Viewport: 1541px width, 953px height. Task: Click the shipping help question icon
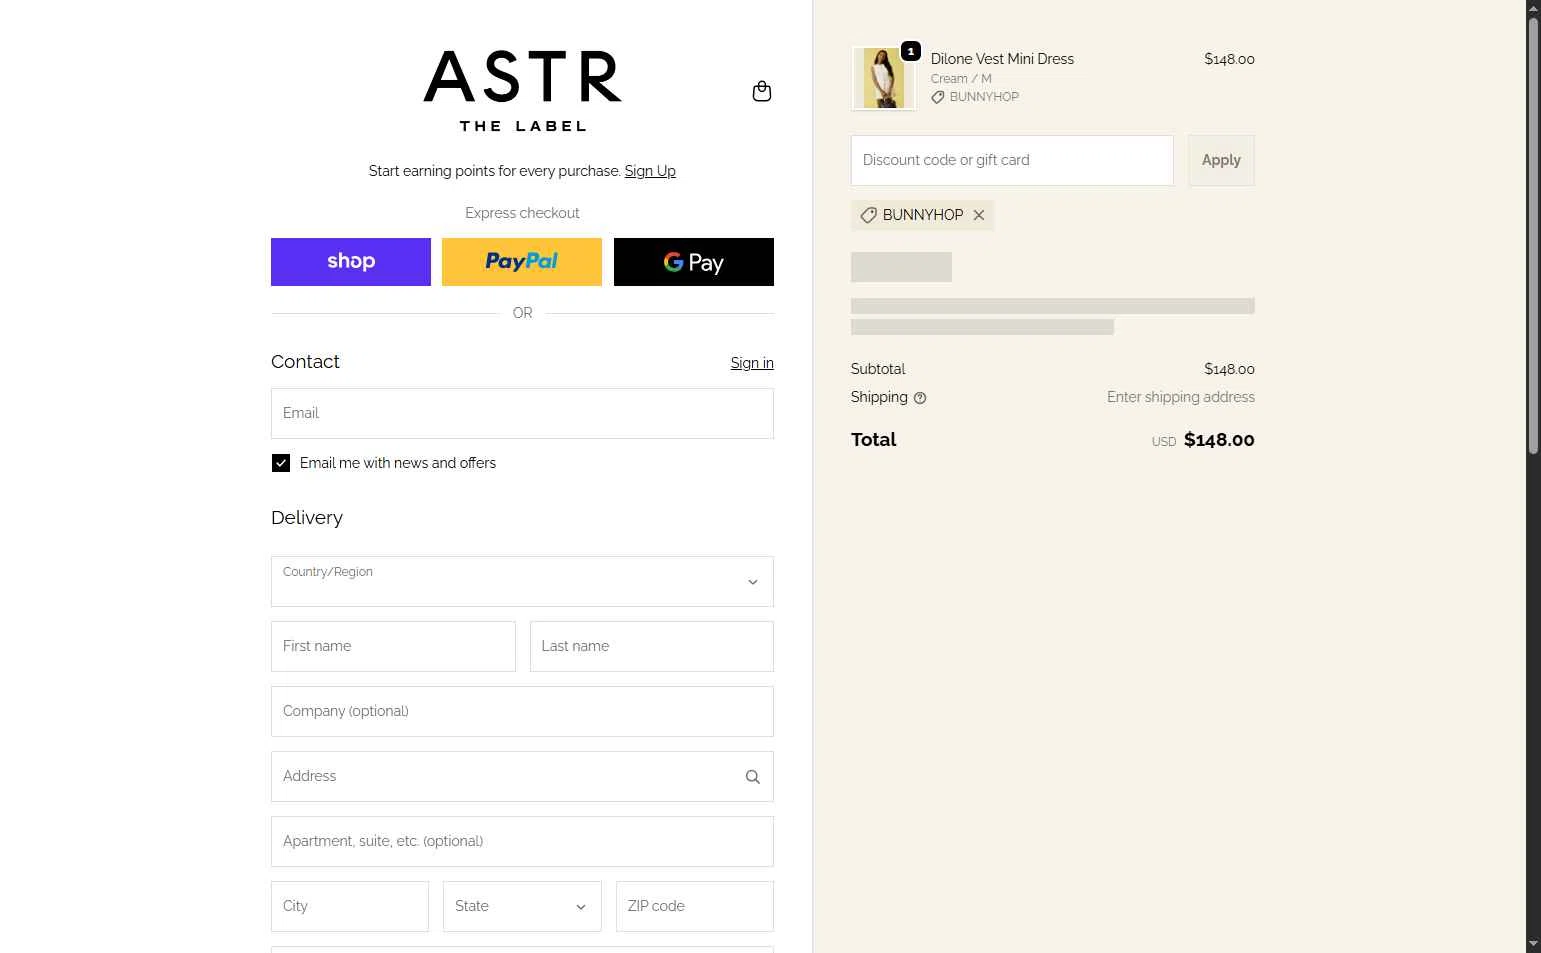click(x=920, y=398)
